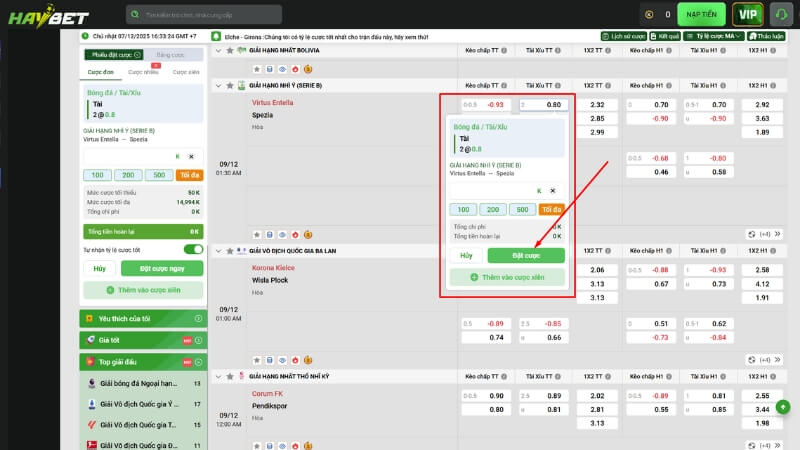Favorite the Serie B league star
This screenshot has width=800, height=450.
click(230, 86)
